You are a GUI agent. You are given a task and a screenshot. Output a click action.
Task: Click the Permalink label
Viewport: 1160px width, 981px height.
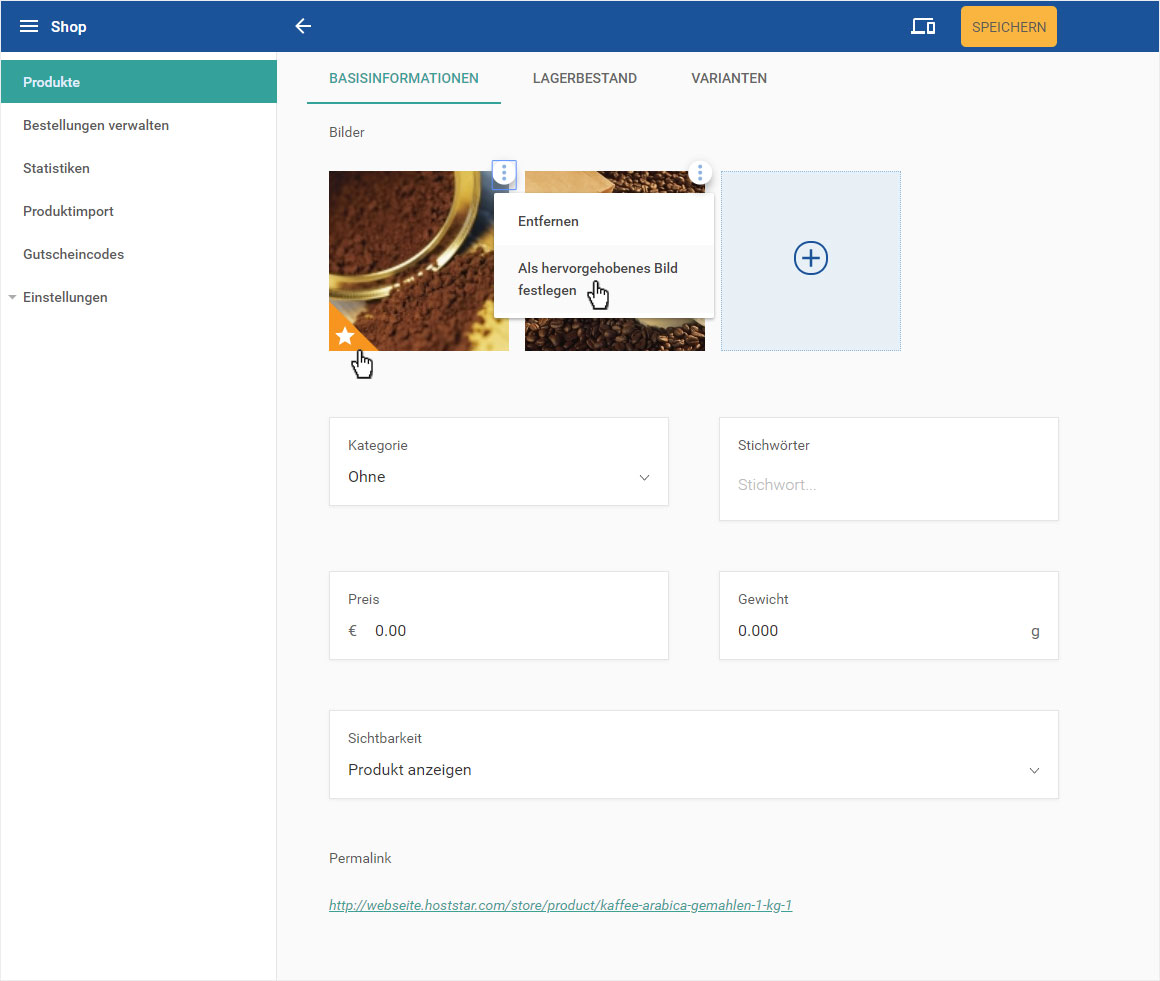[360, 858]
